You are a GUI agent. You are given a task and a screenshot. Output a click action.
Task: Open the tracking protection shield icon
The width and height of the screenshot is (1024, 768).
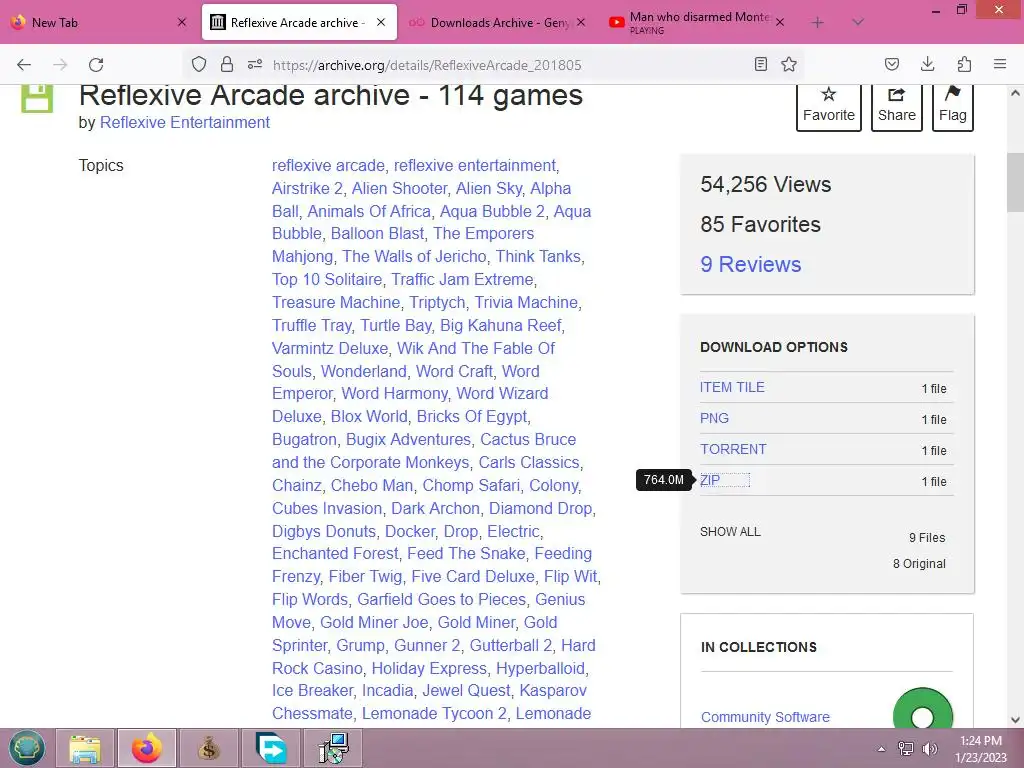tap(199, 64)
